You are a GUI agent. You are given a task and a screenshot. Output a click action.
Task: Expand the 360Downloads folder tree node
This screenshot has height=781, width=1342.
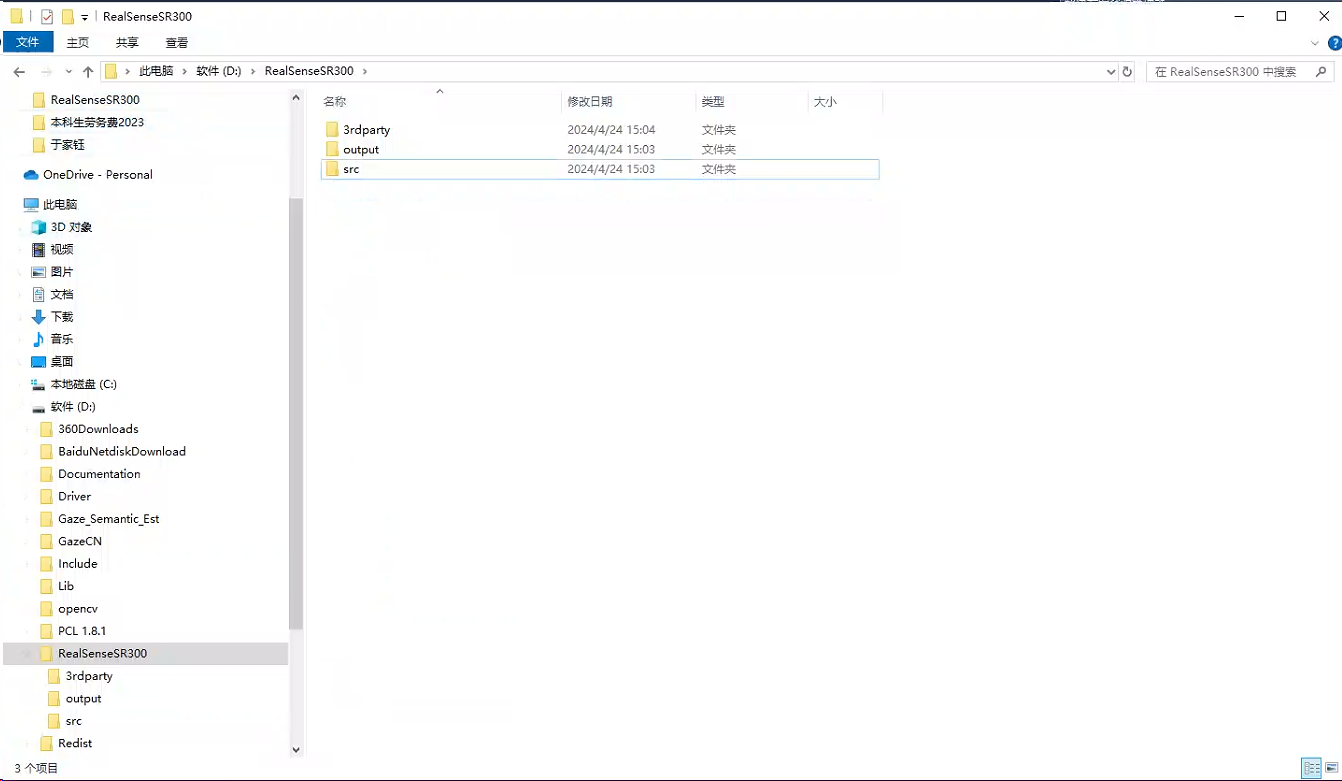pyautogui.click(x=28, y=429)
